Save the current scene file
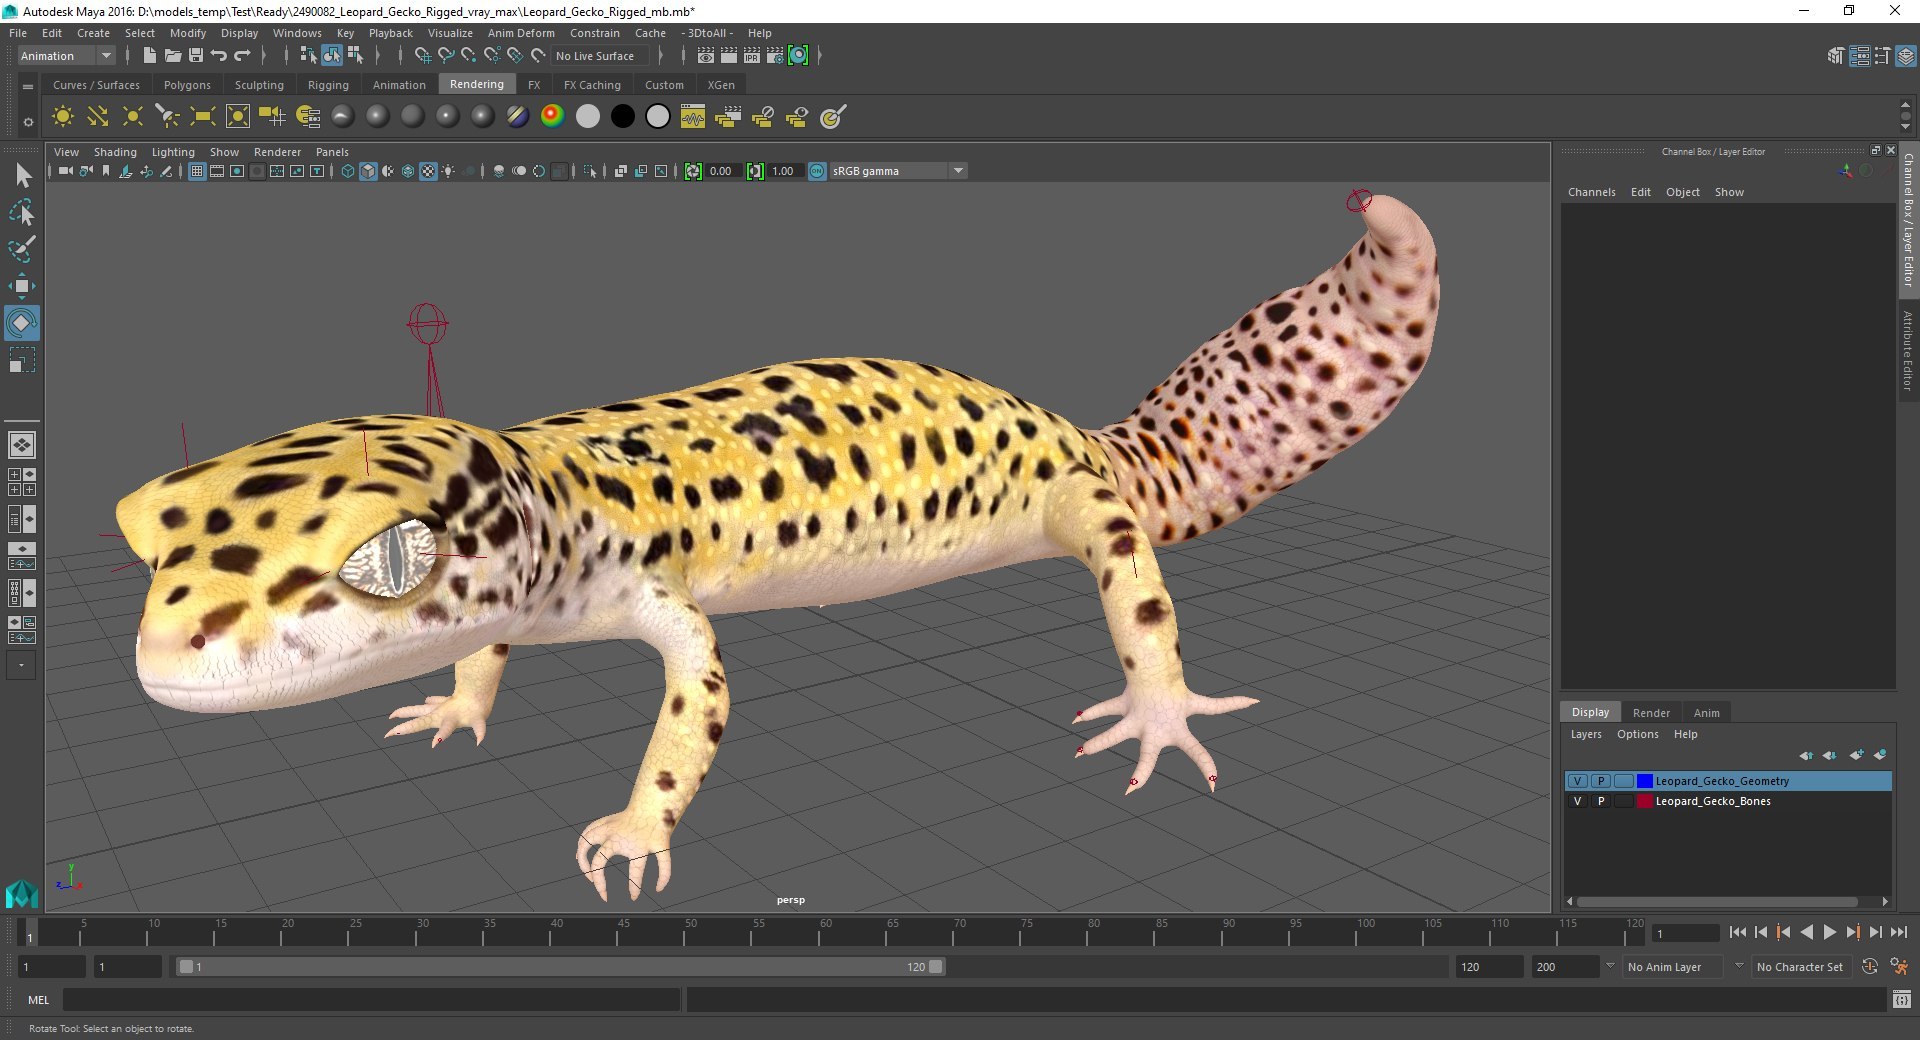1920x1040 pixels. tap(196, 56)
